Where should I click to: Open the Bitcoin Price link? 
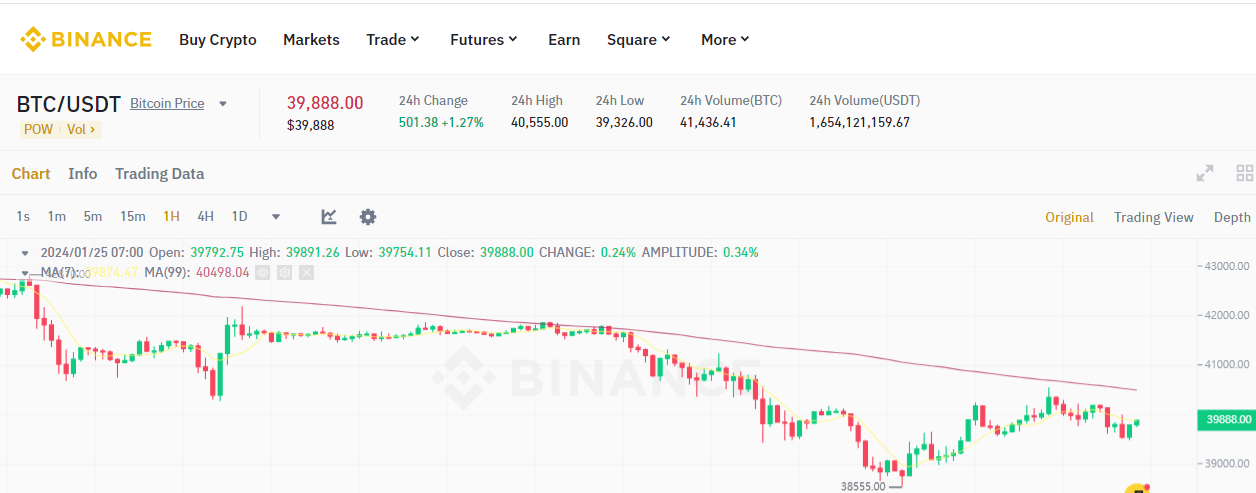[167, 103]
